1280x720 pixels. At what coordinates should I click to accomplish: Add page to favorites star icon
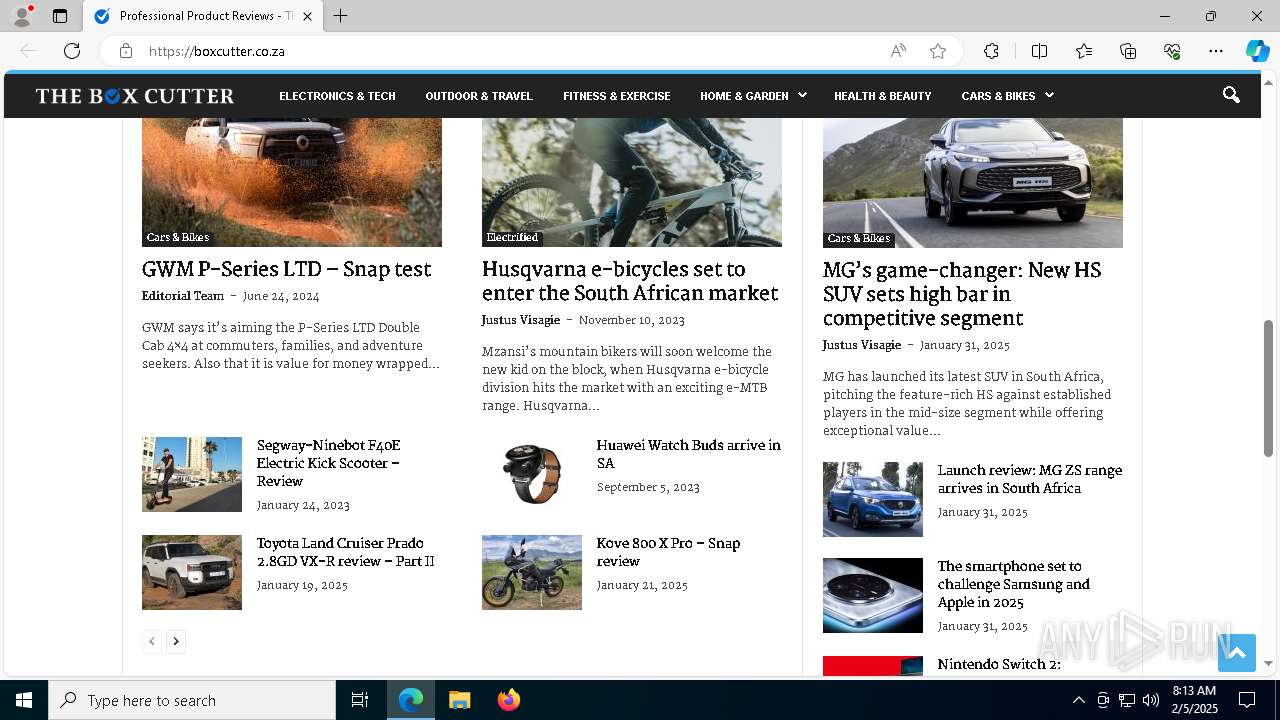[x=938, y=51]
